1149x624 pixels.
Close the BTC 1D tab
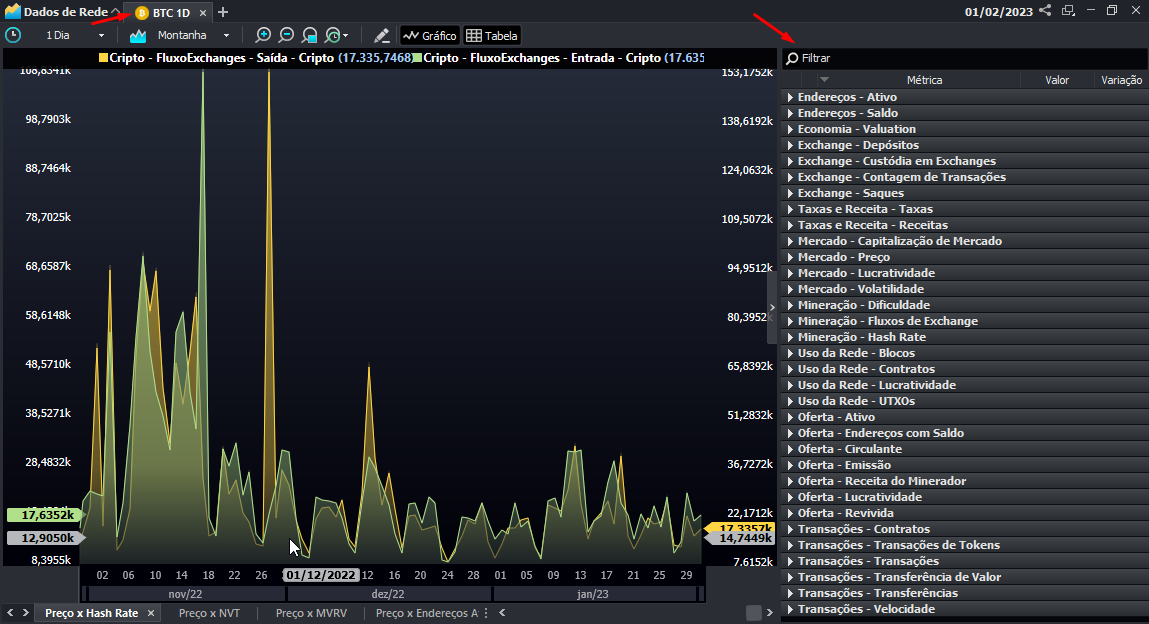pyautogui.click(x=202, y=13)
